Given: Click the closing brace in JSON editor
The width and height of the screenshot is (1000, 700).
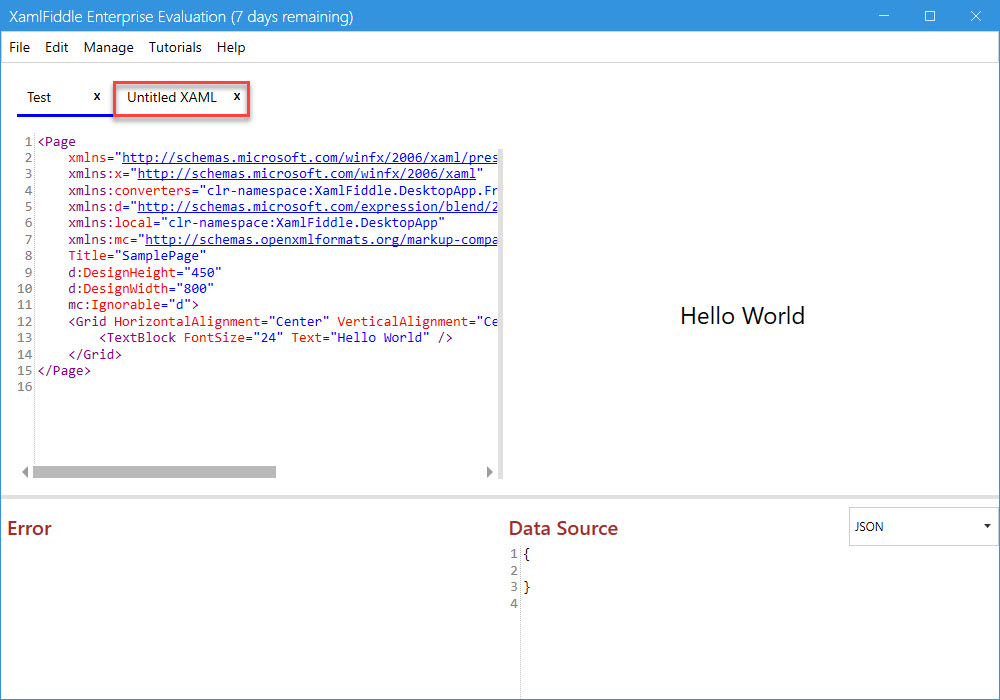Looking at the screenshot, I should click(526, 587).
